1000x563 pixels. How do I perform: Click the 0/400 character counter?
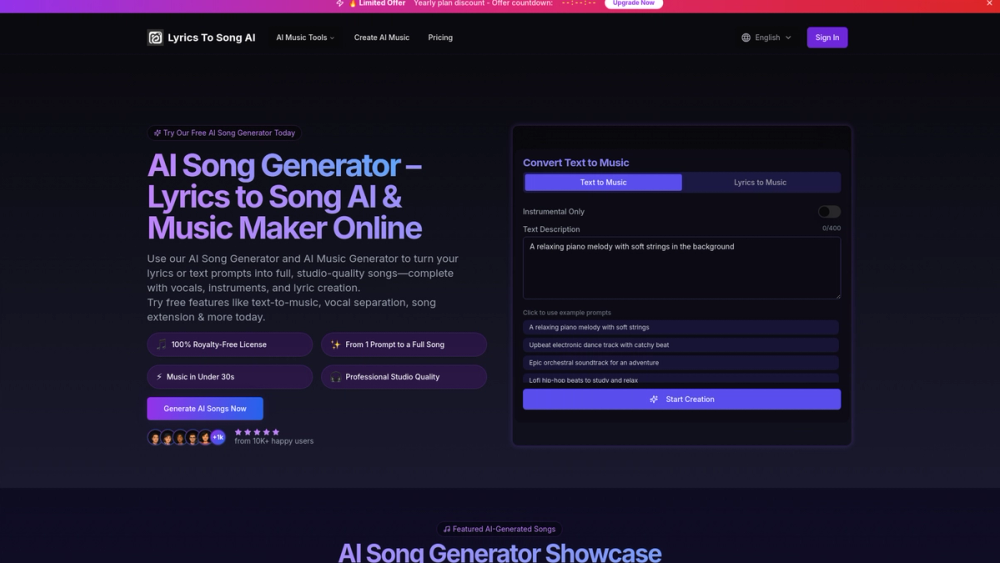tap(831, 228)
